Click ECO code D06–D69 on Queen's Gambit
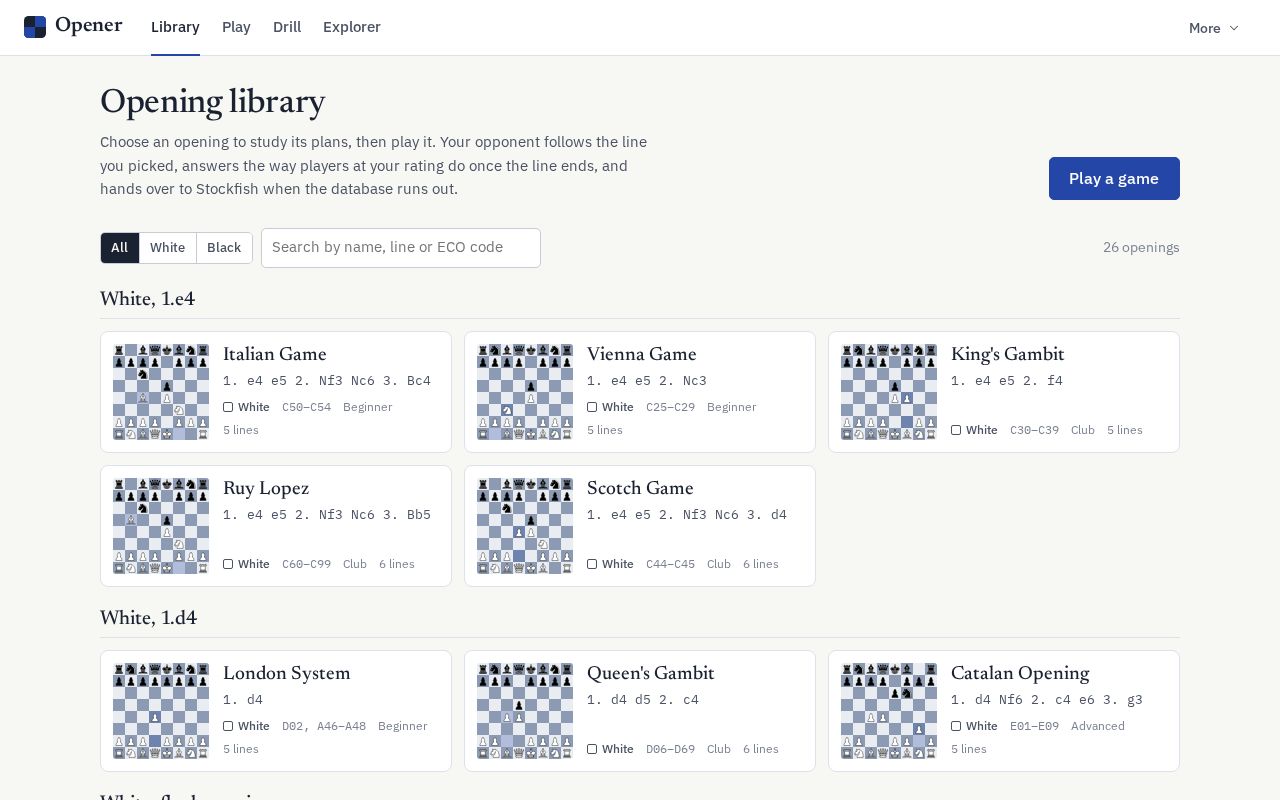 click(x=670, y=749)
